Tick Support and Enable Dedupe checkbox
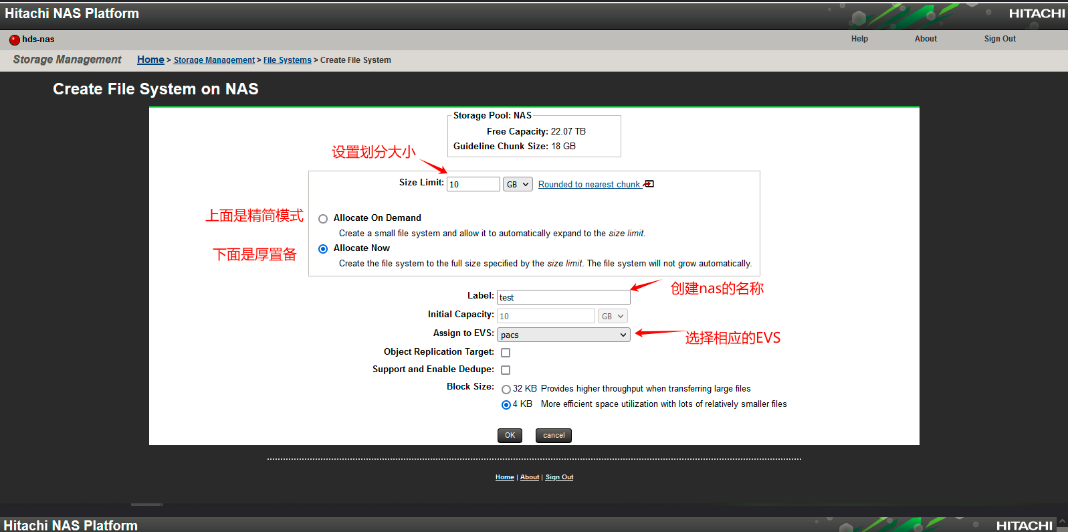1068x532 pixels. pos(505,370)
